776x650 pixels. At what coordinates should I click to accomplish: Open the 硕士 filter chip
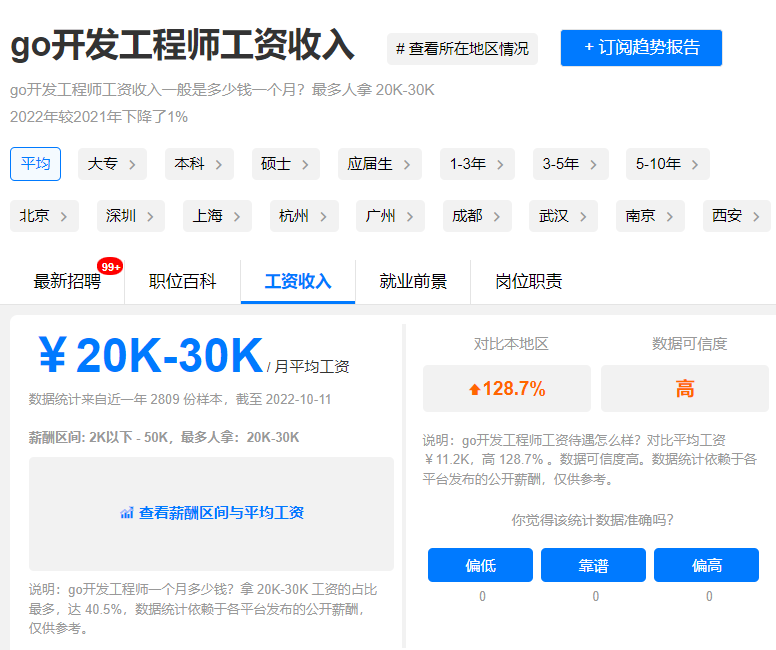285,164
